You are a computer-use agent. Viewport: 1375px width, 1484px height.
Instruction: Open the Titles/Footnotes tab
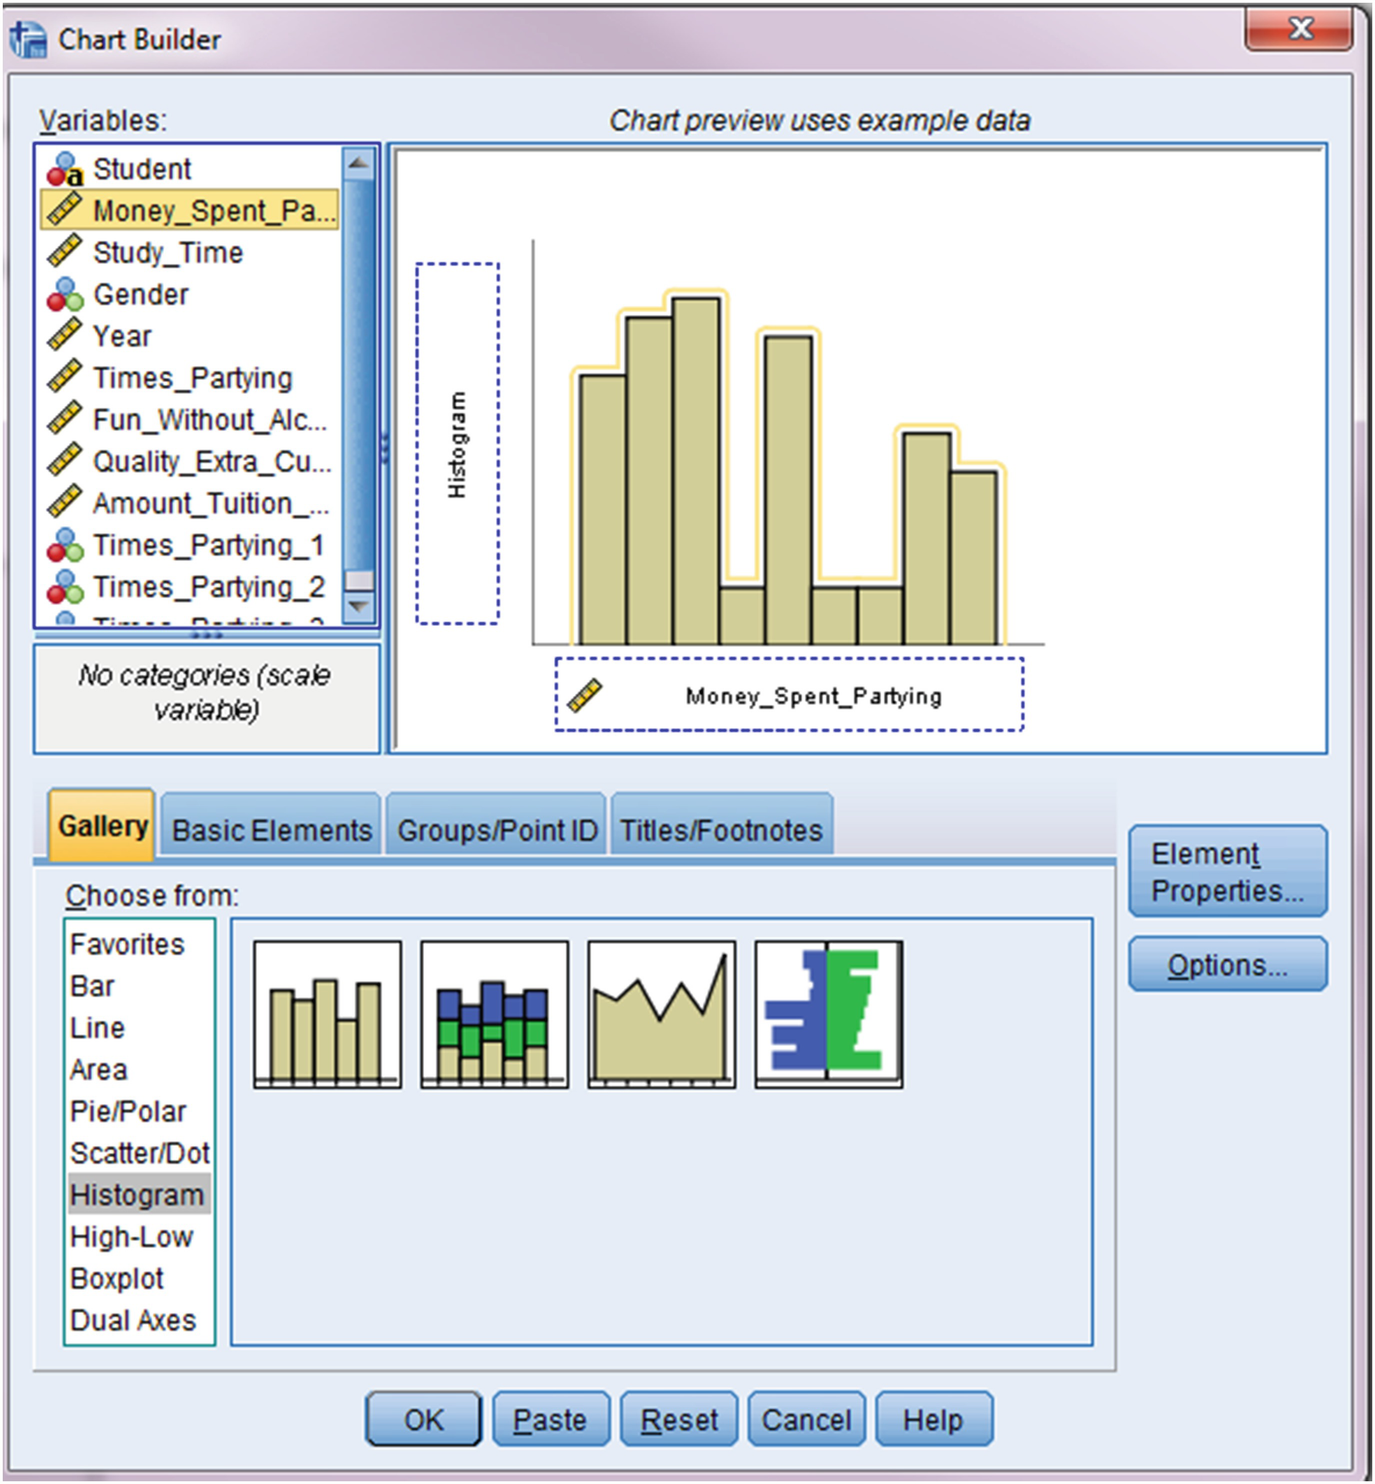(721, 829)
